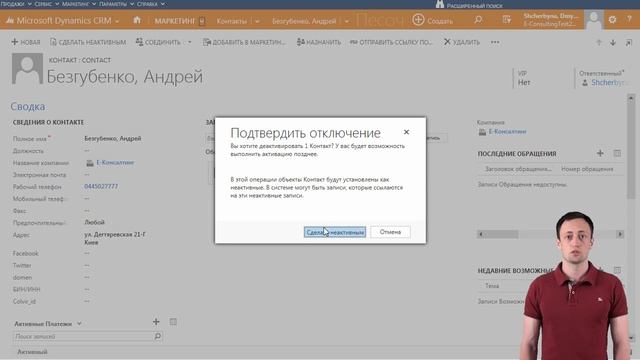Add new payment with plus icon
The image size is (640, 360).
pos(156,322)
